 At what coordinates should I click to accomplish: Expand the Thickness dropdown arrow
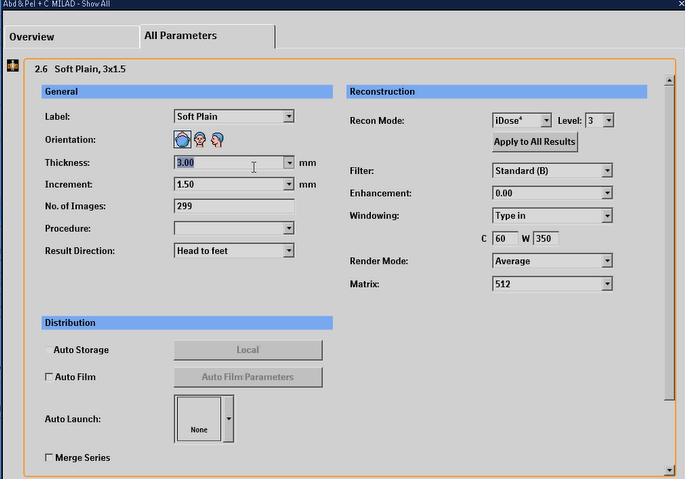coord(288,162)
